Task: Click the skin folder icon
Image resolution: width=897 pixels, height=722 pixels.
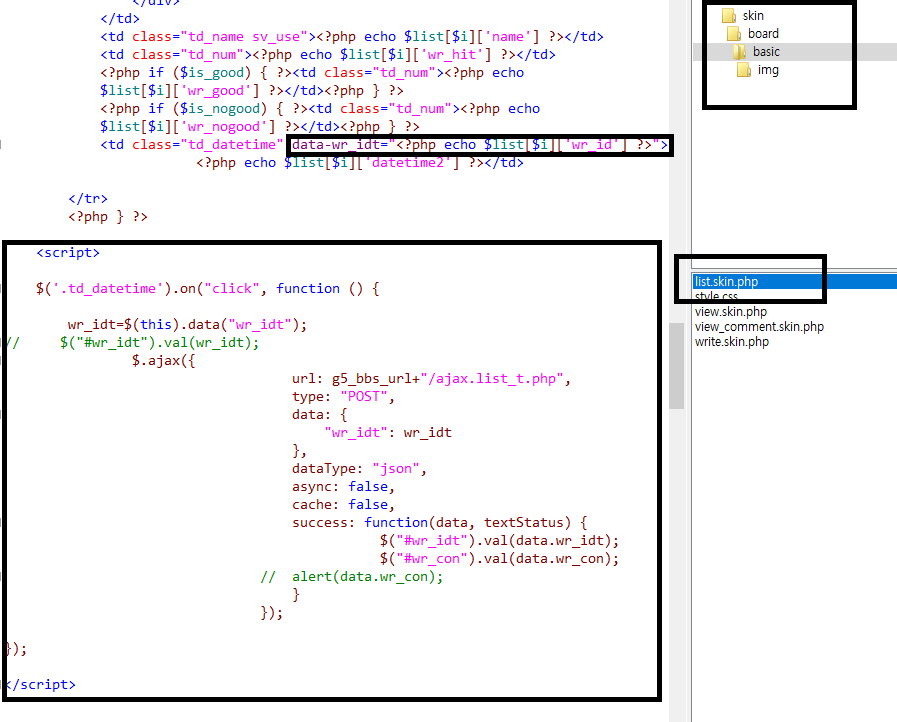Action: 727,16
